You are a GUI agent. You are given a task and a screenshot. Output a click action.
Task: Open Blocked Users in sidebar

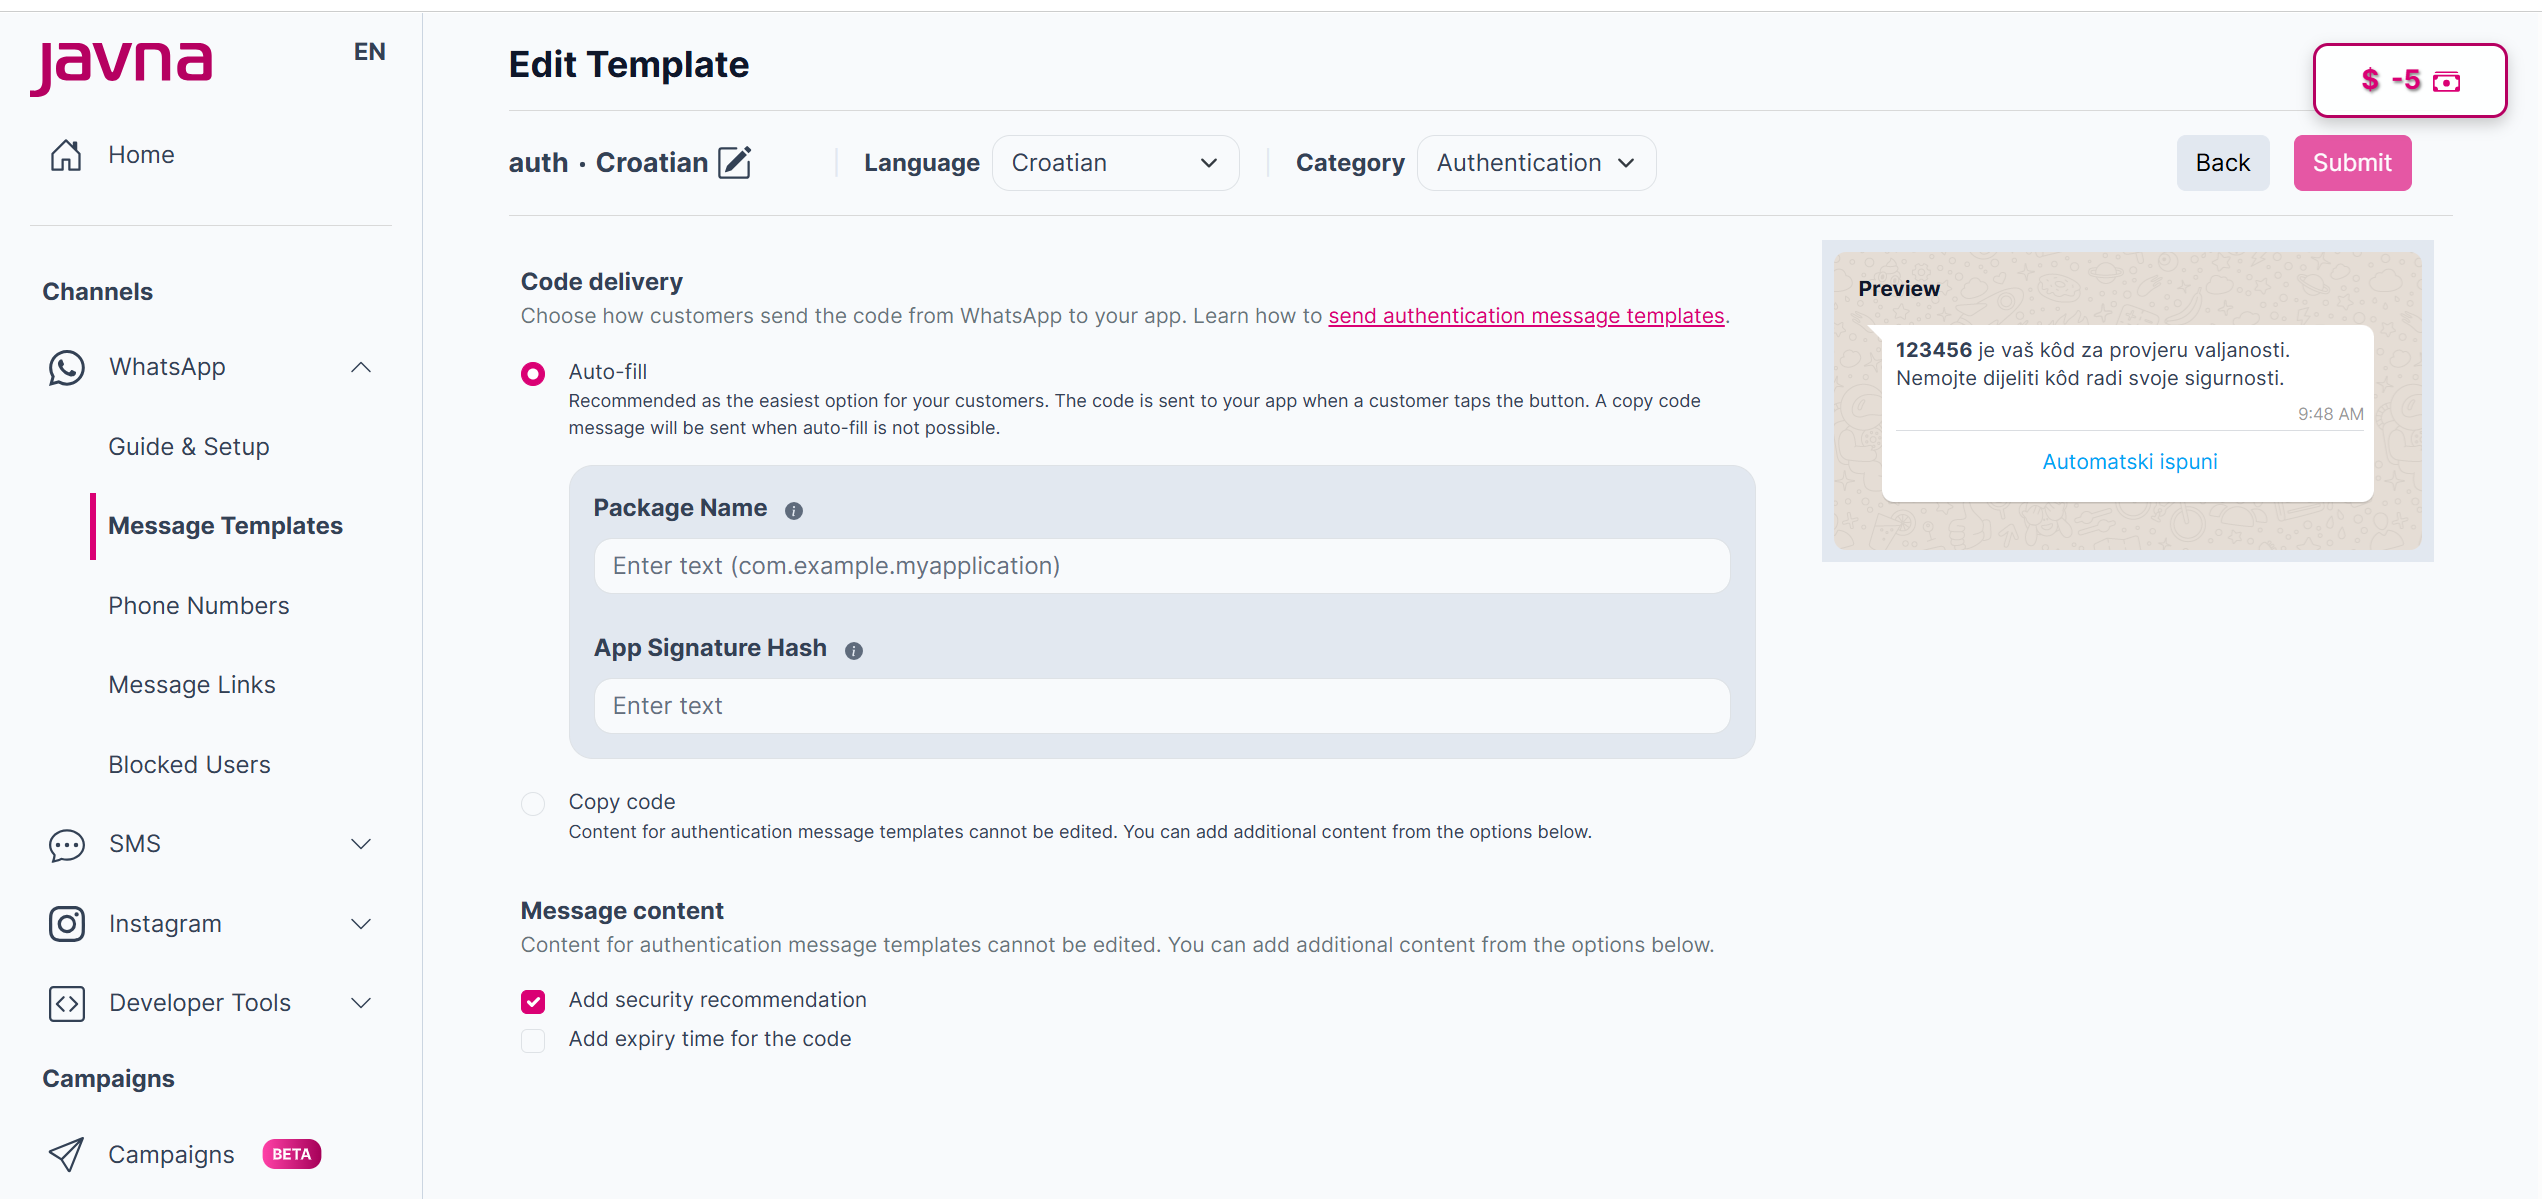[189, 765]
